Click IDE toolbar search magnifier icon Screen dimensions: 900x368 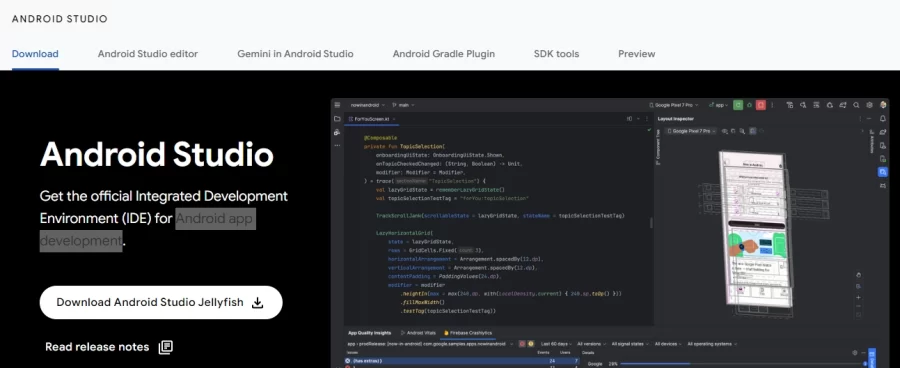856,105
